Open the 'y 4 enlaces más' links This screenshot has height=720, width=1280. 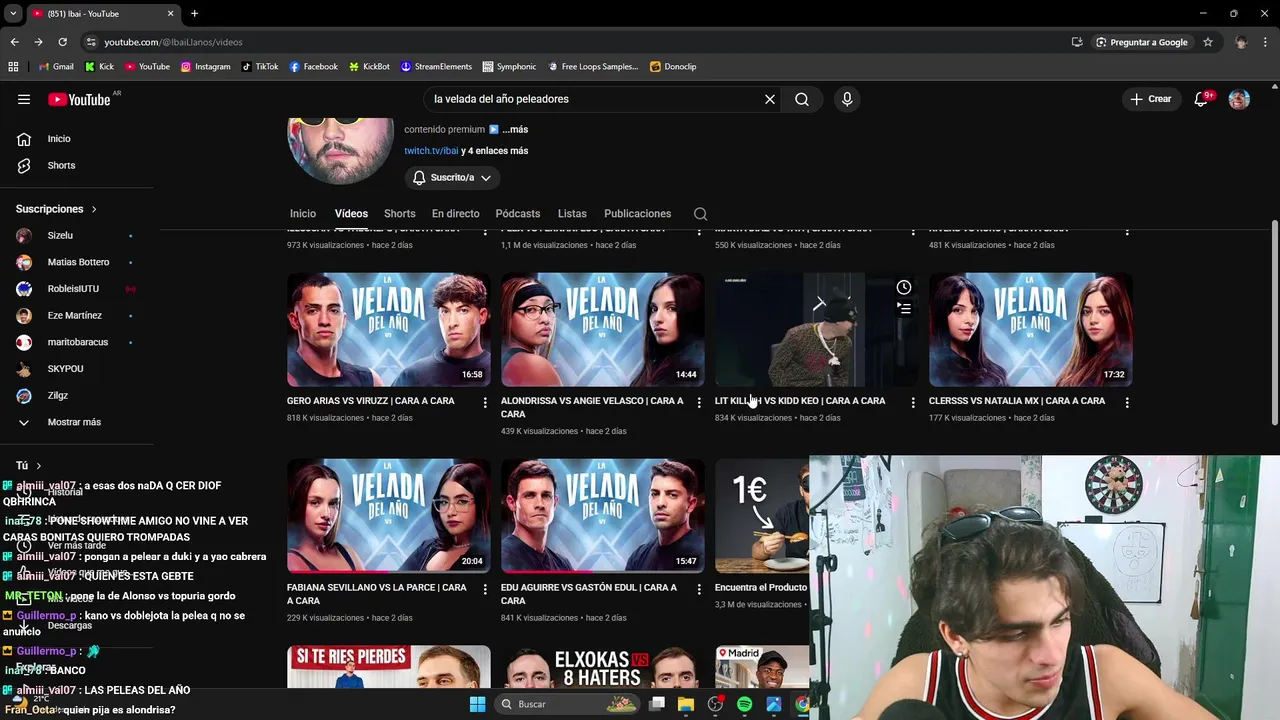click(x=494, y=151)
